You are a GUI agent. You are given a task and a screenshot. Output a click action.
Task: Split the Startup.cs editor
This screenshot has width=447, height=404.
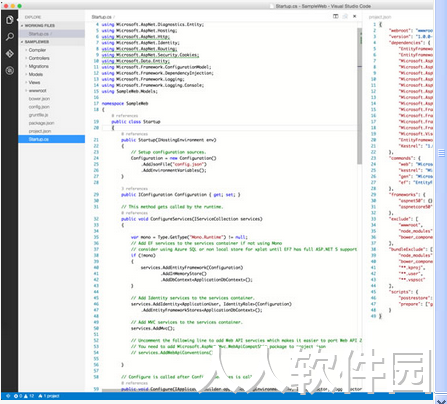(x=336, y=16)
